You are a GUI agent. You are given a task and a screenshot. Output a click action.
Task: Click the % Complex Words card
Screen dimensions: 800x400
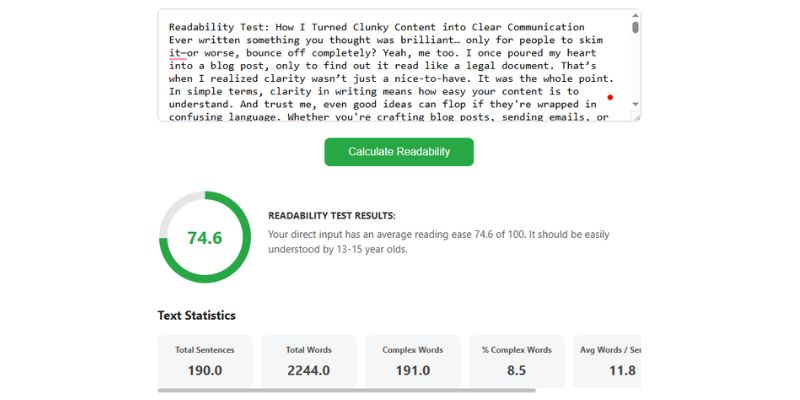pyautogui.click(x=517, y=362)
